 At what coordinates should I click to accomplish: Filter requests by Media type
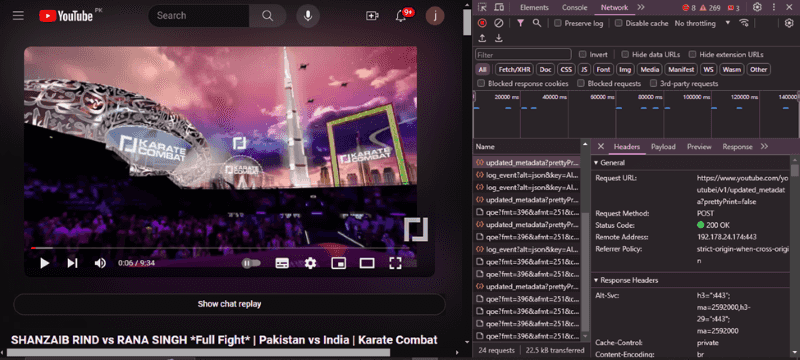pyautogui.click(x=649, y=69)
